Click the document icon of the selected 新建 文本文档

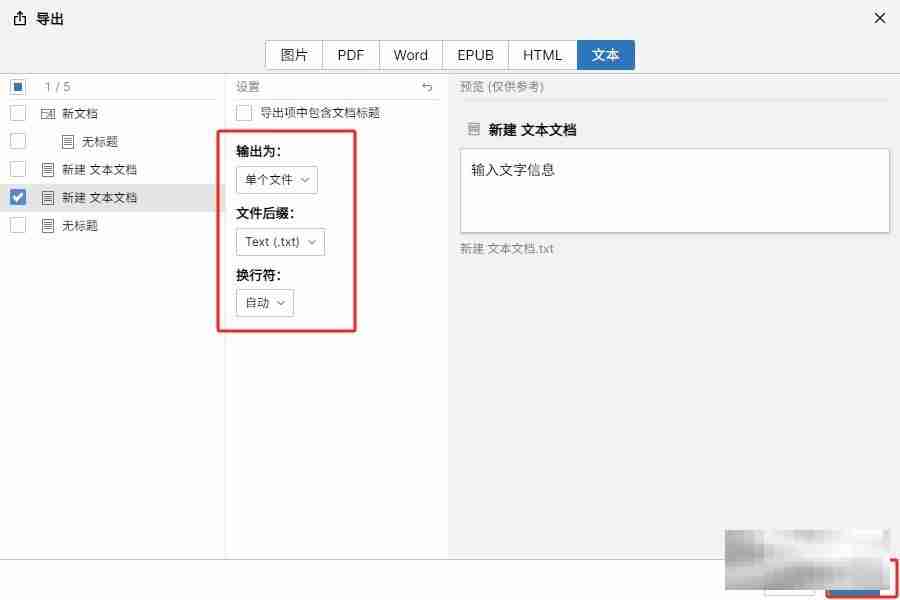pyautogui.click(x=47, y=197)
